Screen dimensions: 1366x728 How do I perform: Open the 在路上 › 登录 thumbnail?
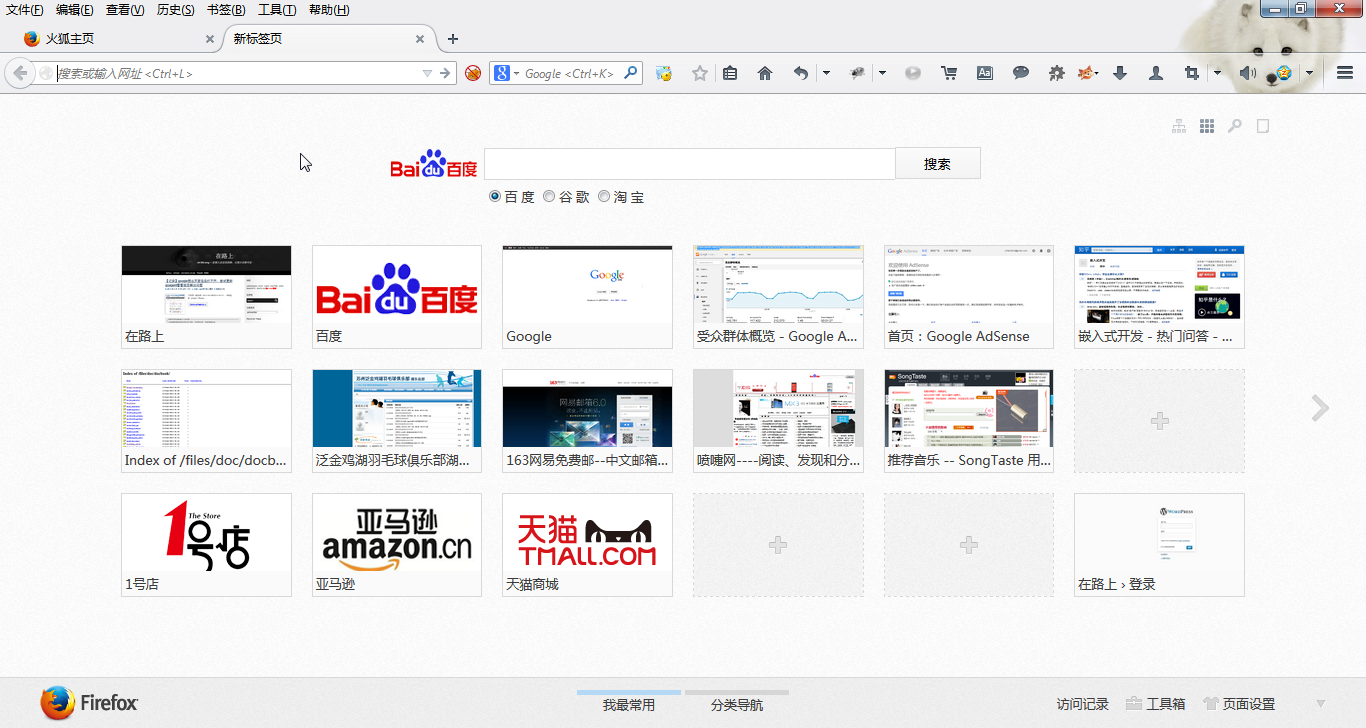pyautogui.click(x=1159, y=545)
